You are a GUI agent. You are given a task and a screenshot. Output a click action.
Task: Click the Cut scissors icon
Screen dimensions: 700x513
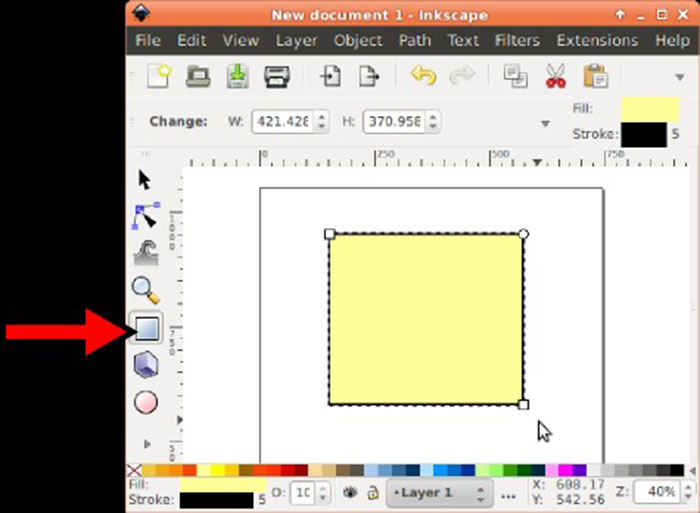click(x=556, y=76)
